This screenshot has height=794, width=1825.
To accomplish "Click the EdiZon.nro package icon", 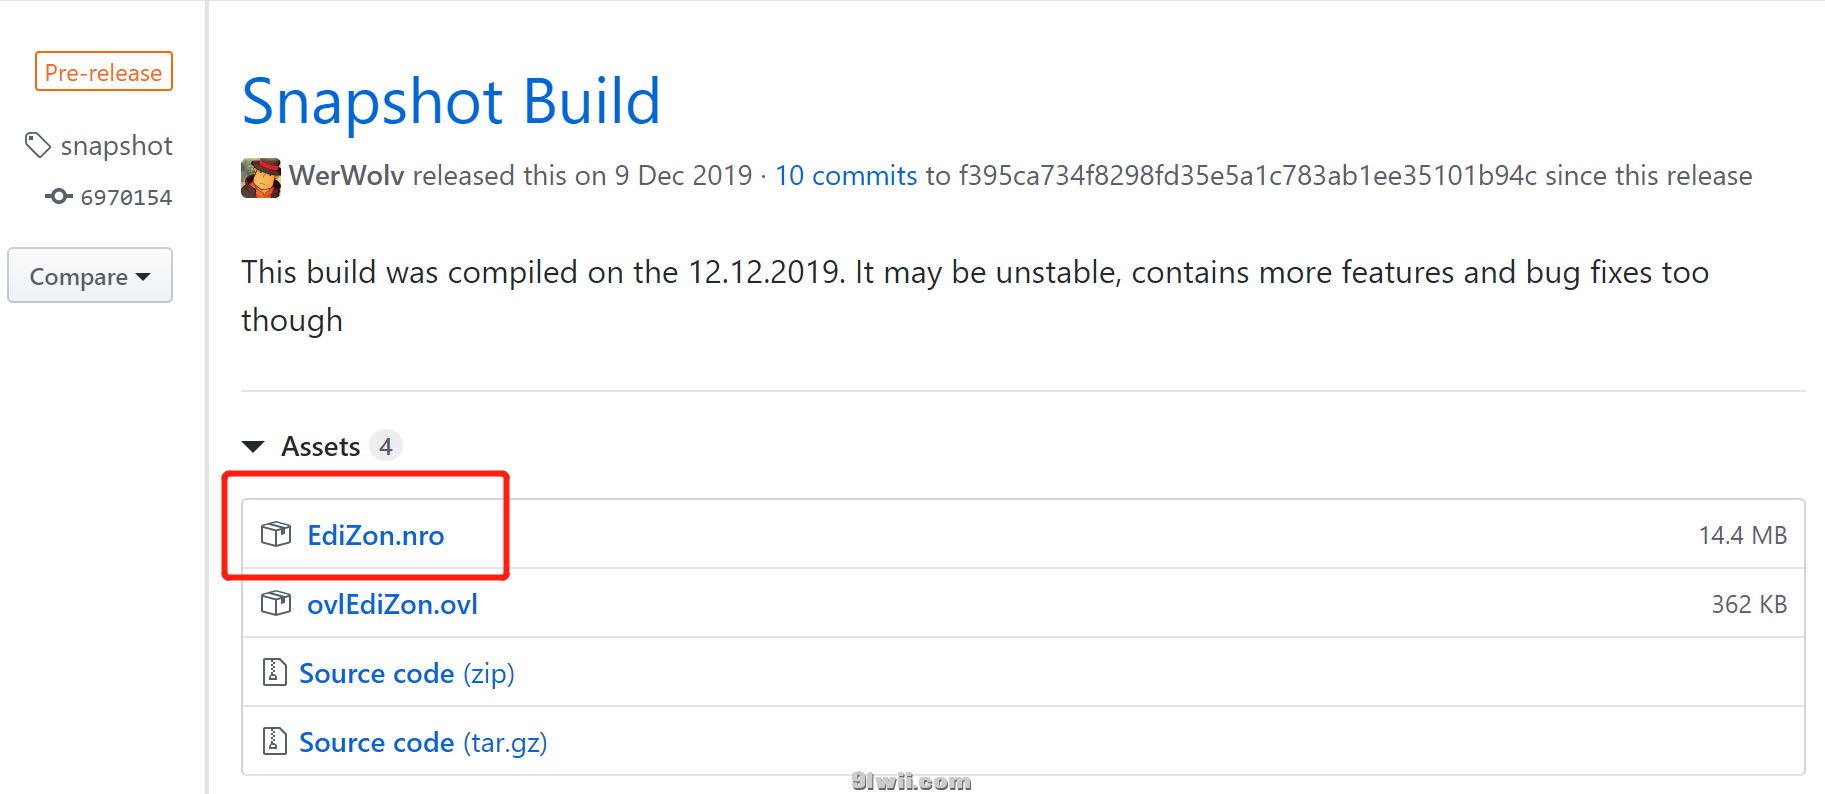I will pyautogui.click(x=276, y=535).
